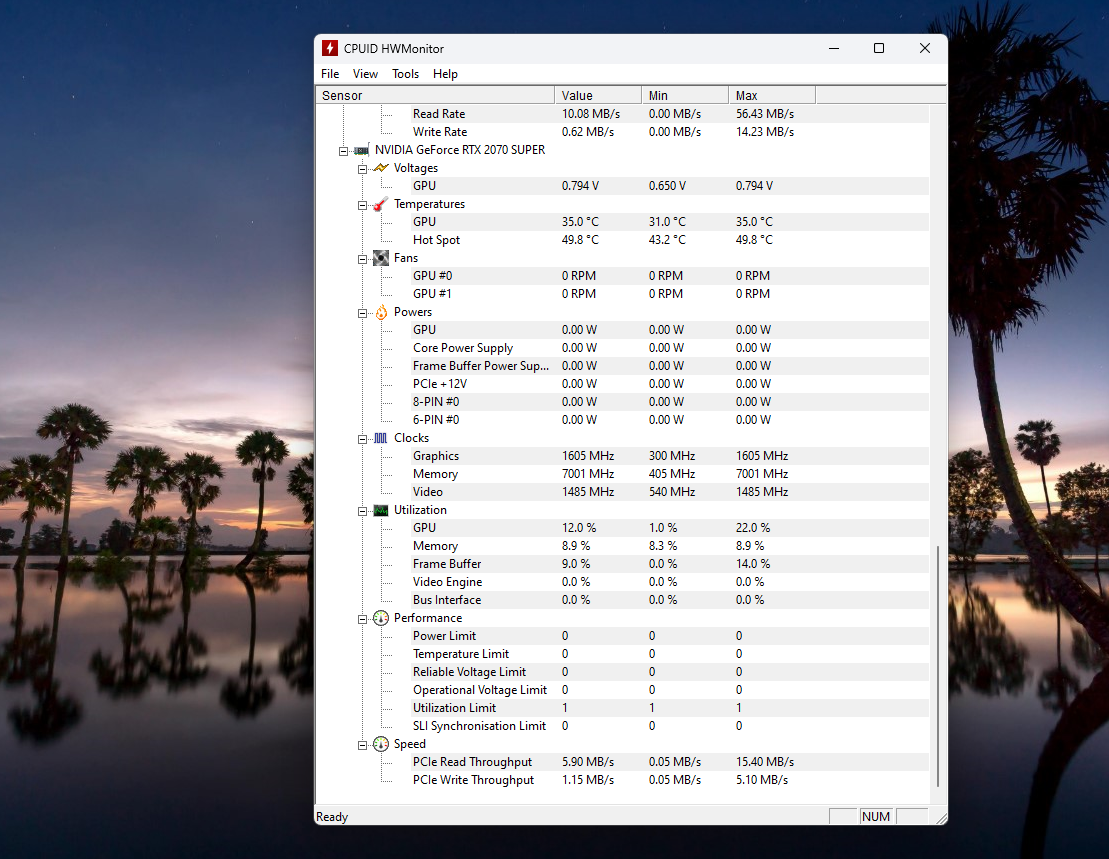Collapse the NVIDIA GeForce RTX 2070 SUPER node
Viewport: 1109px width, 859px height.
tap(344, 151)
